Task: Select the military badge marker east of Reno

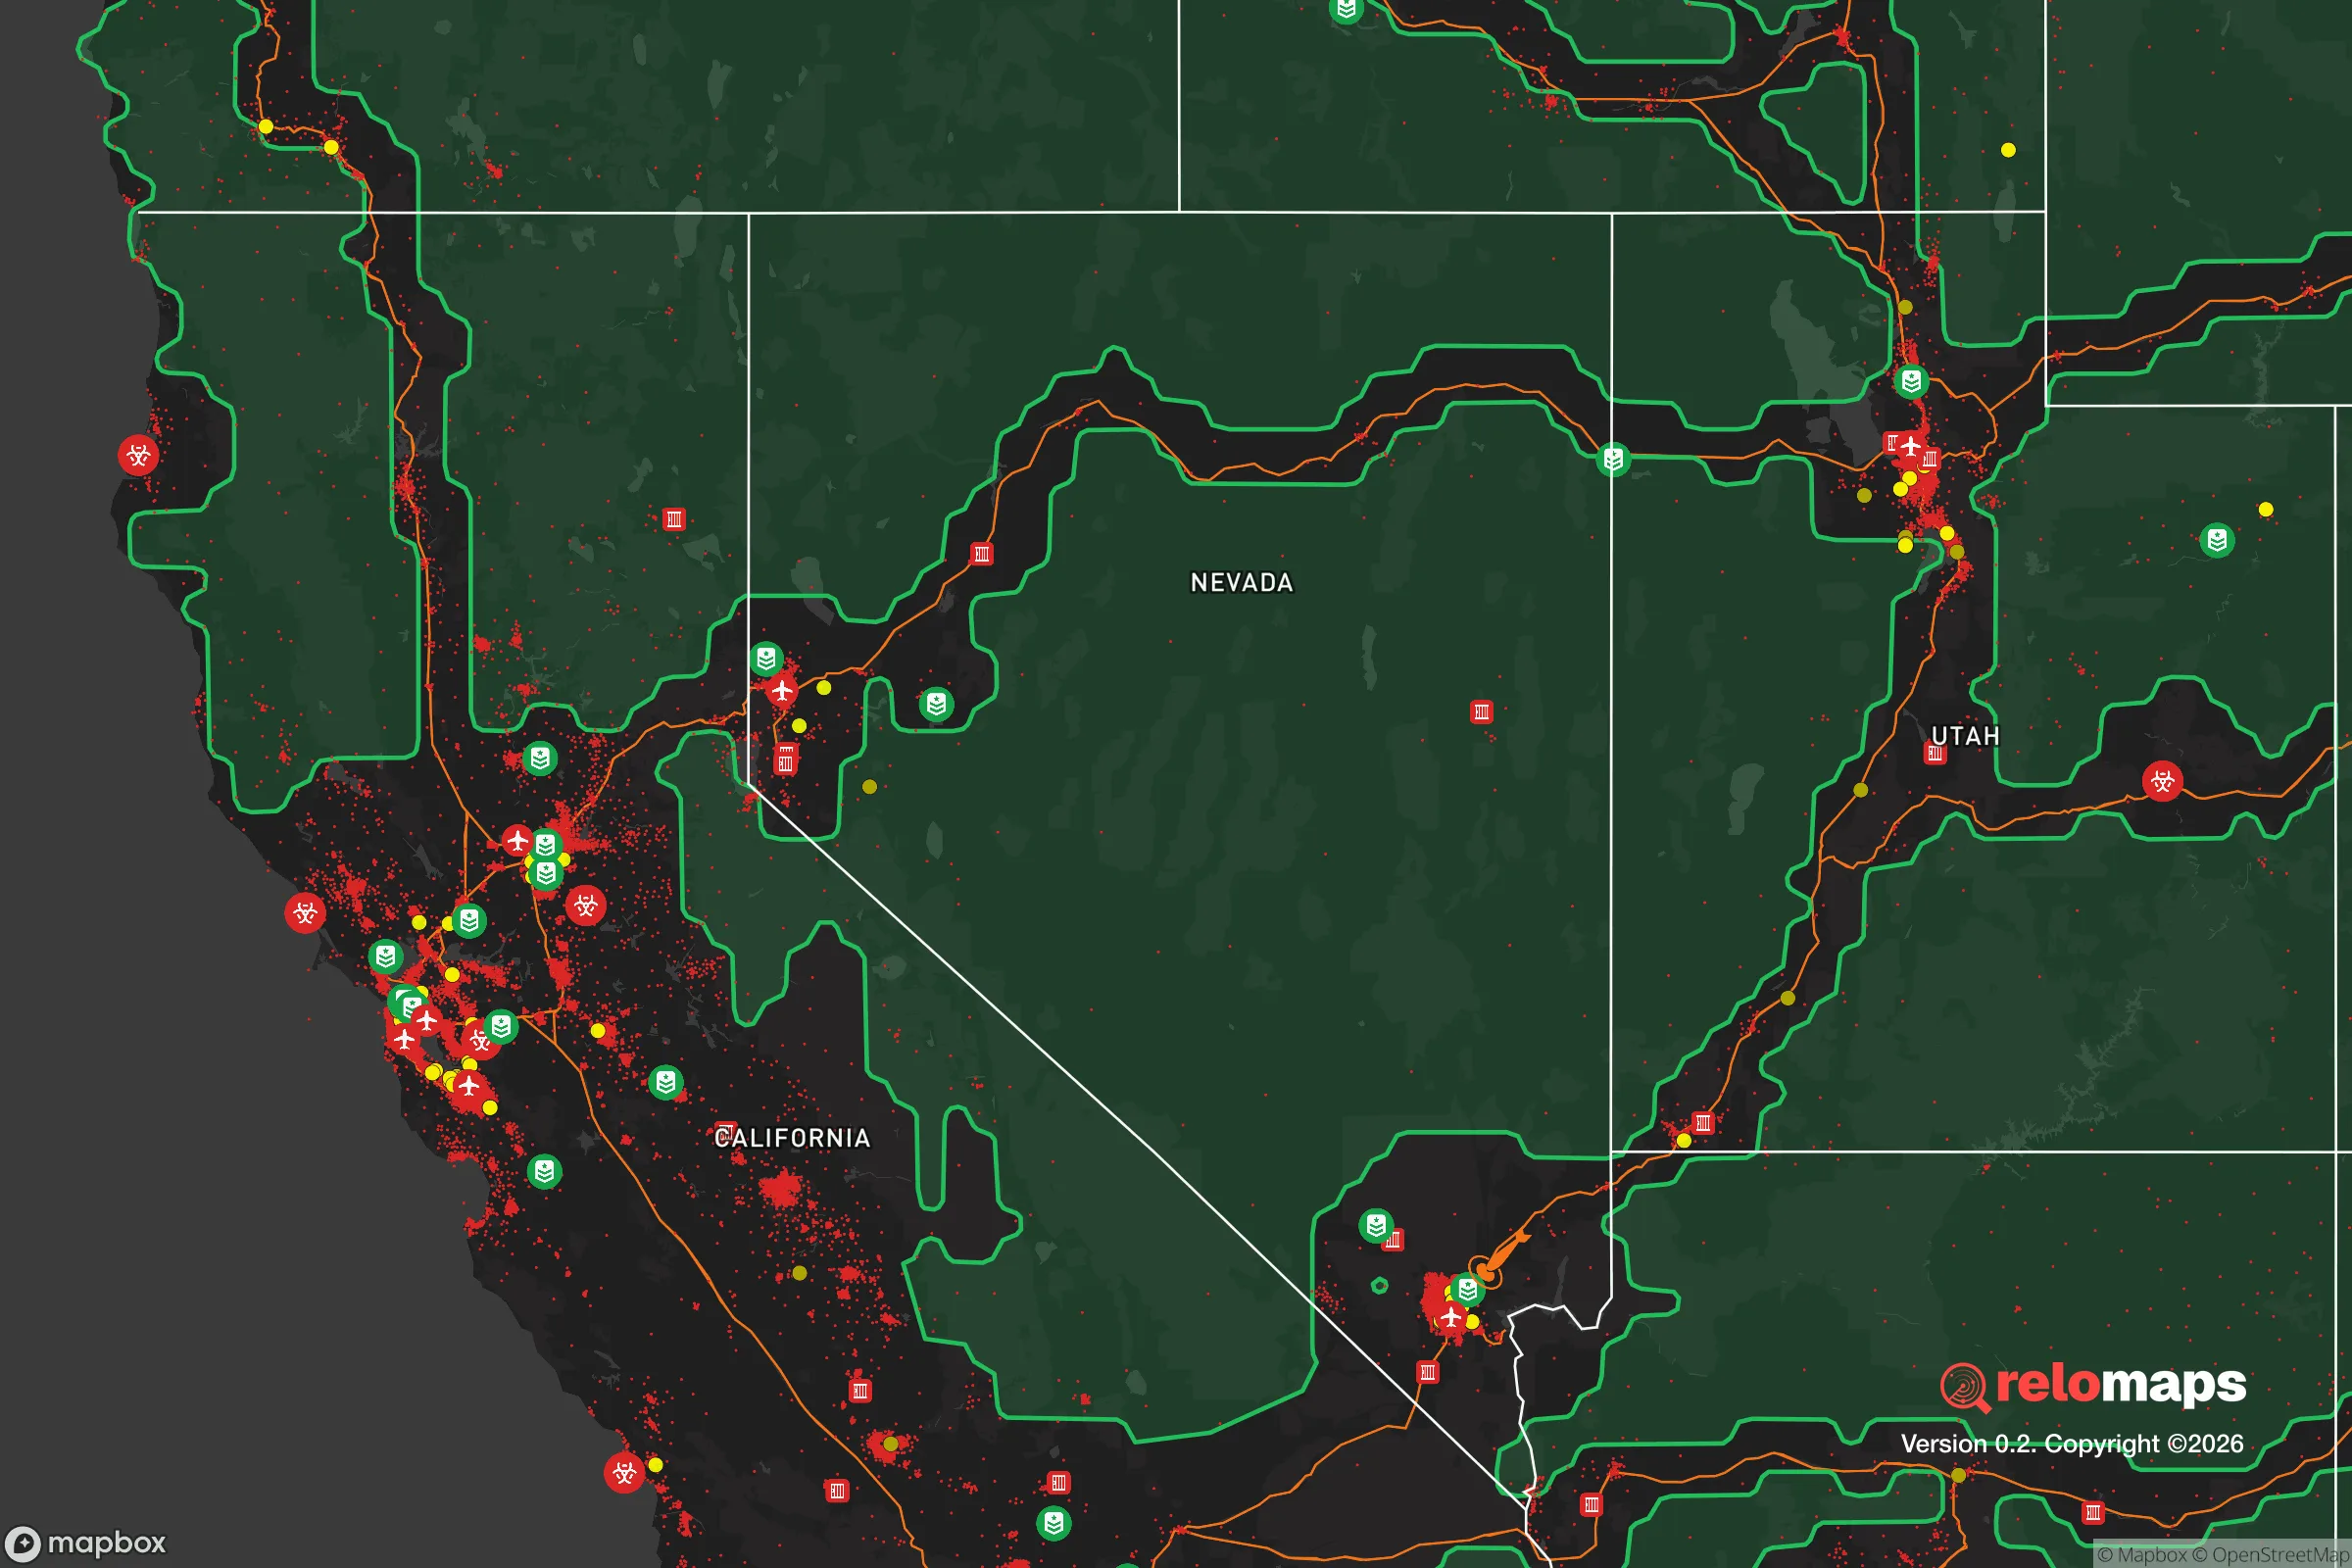Action: click(x=936, y=704)
